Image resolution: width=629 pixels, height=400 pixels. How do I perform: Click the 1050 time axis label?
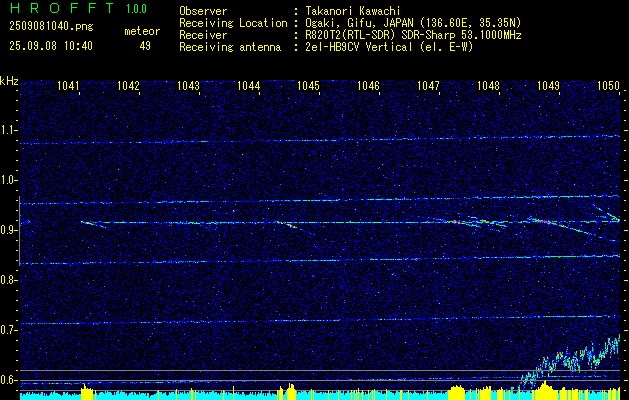(609, 85)
